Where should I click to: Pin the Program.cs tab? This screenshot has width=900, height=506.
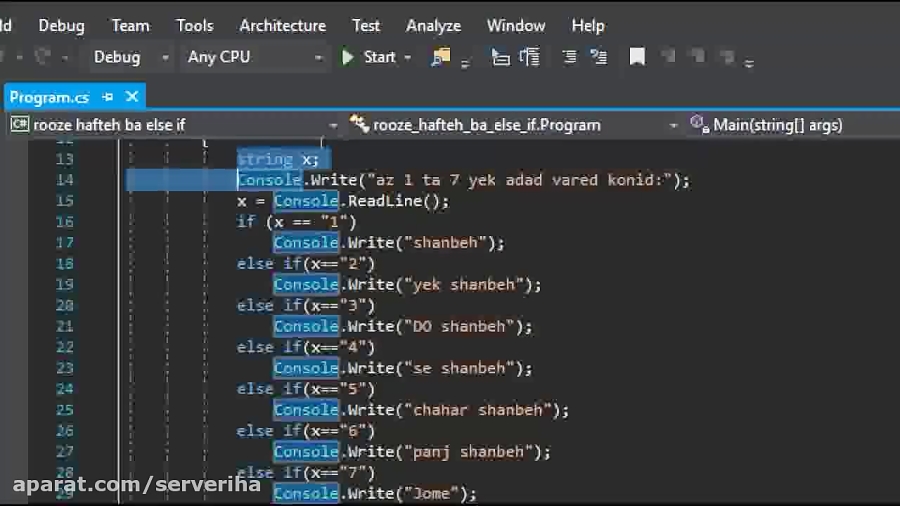(x=107, y=98)
